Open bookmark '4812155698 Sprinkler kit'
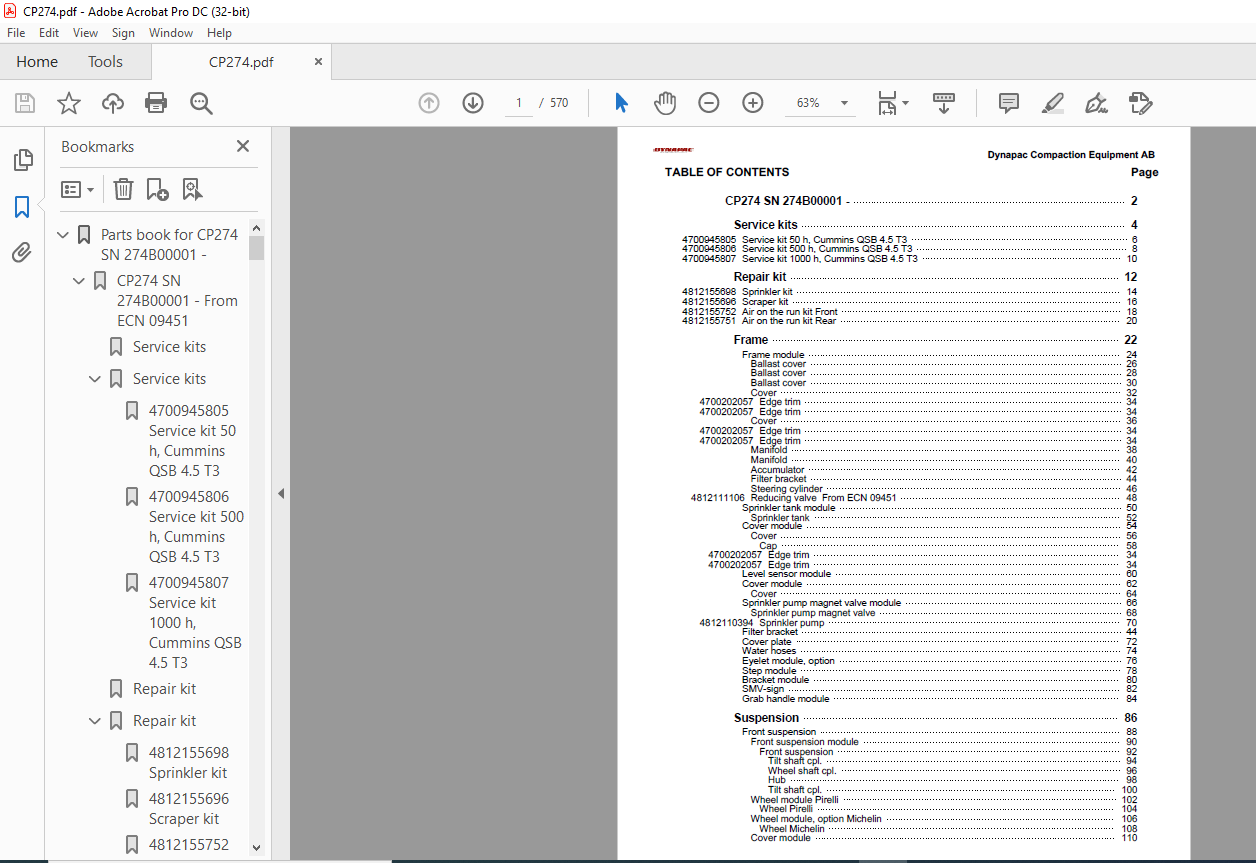Image resolution: width=1256 pixels, height=863 pixels. [x=189, y=763]
